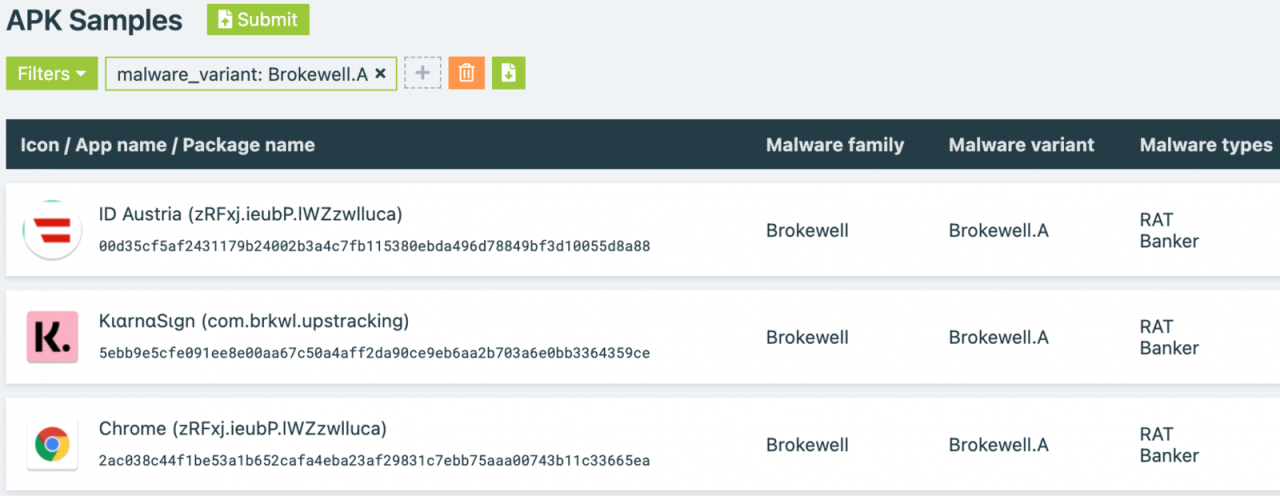Click the Submit button
This screenshot has width=1280, height=496.
point(258,20)
